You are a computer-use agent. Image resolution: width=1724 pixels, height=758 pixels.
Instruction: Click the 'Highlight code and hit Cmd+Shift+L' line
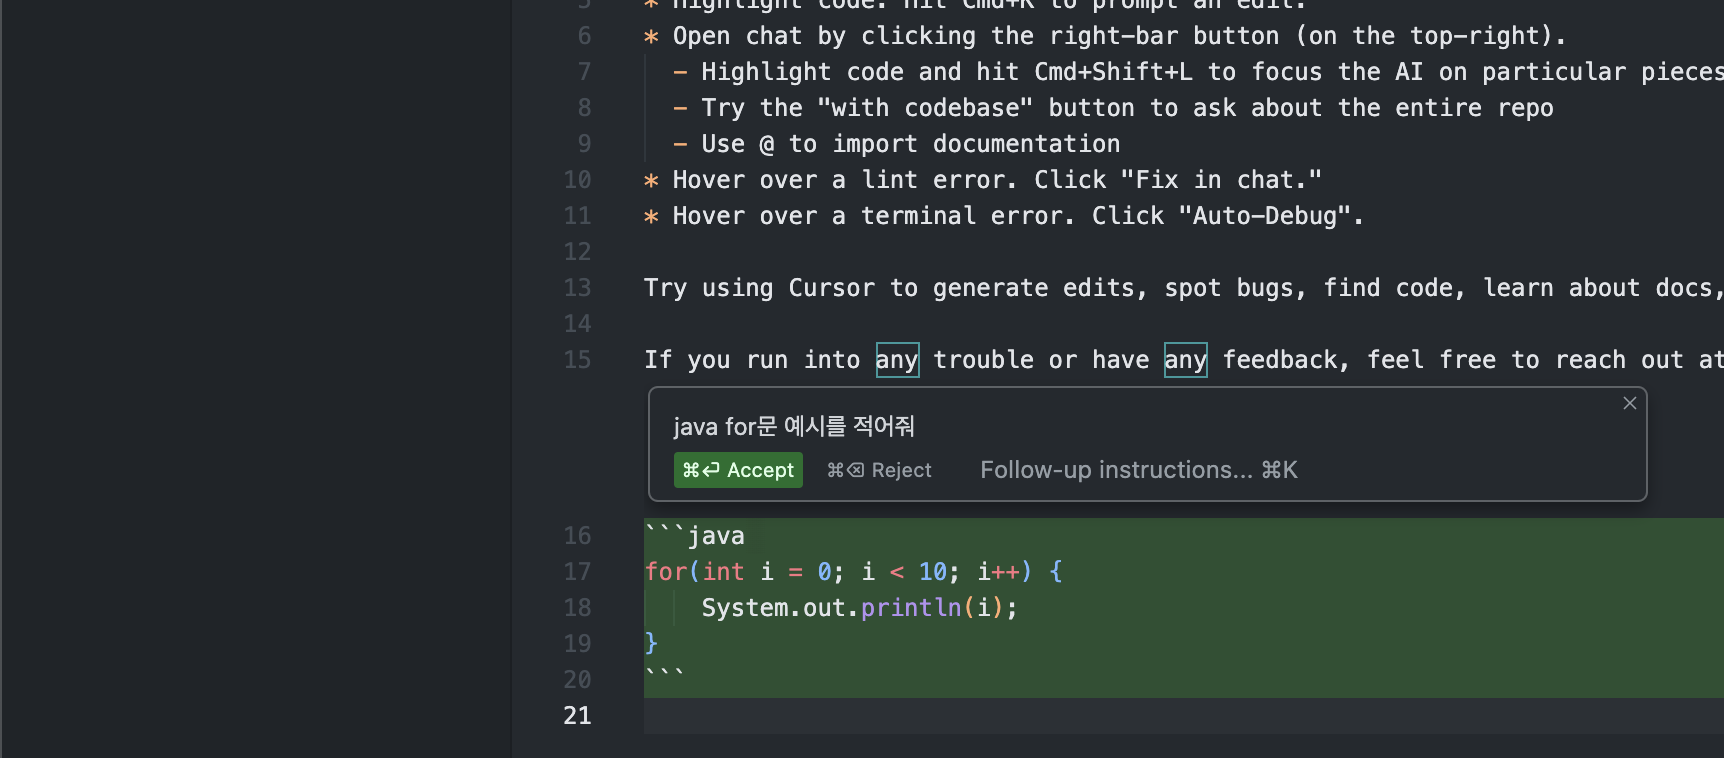pos(1198,72)
